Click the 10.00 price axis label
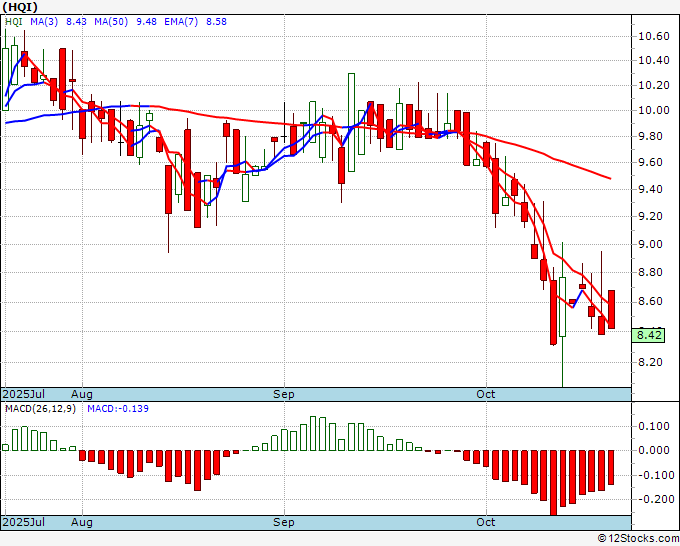The height and width of the screenshot is (546, 680). tap(654, 111)
